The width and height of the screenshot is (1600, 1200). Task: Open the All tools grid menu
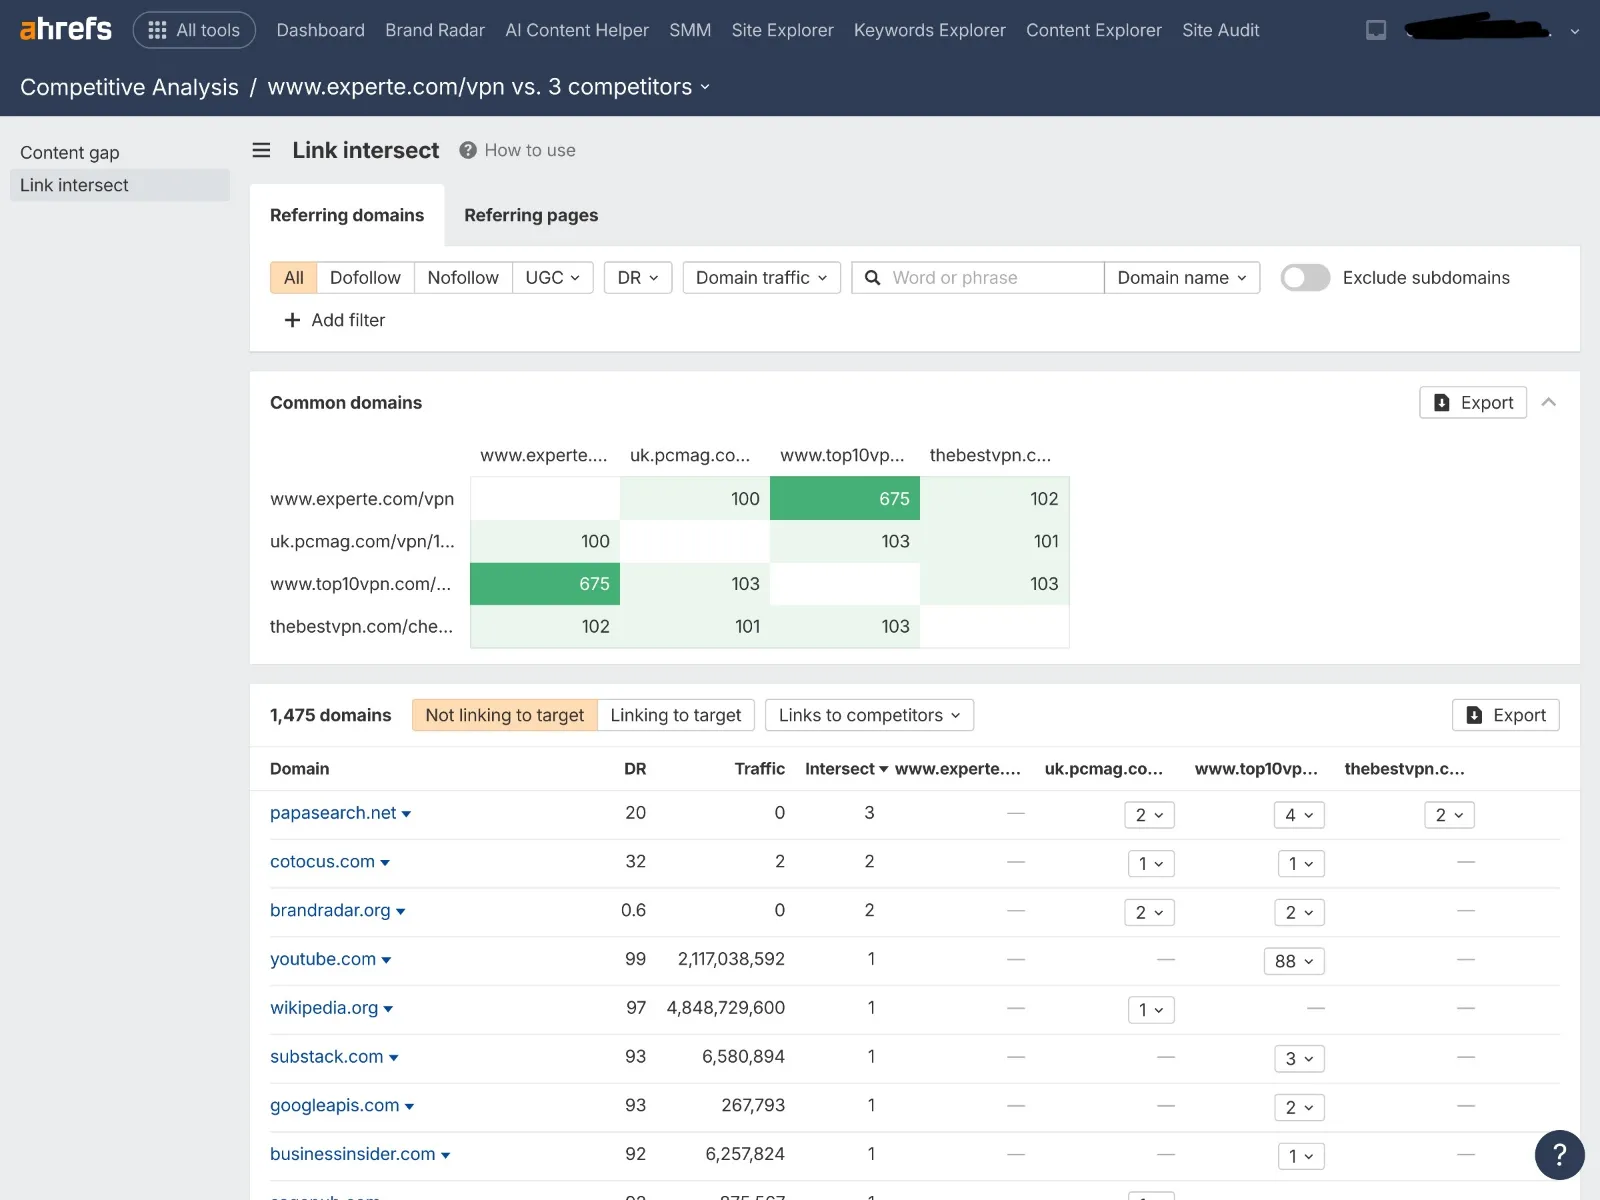(194, 30)
